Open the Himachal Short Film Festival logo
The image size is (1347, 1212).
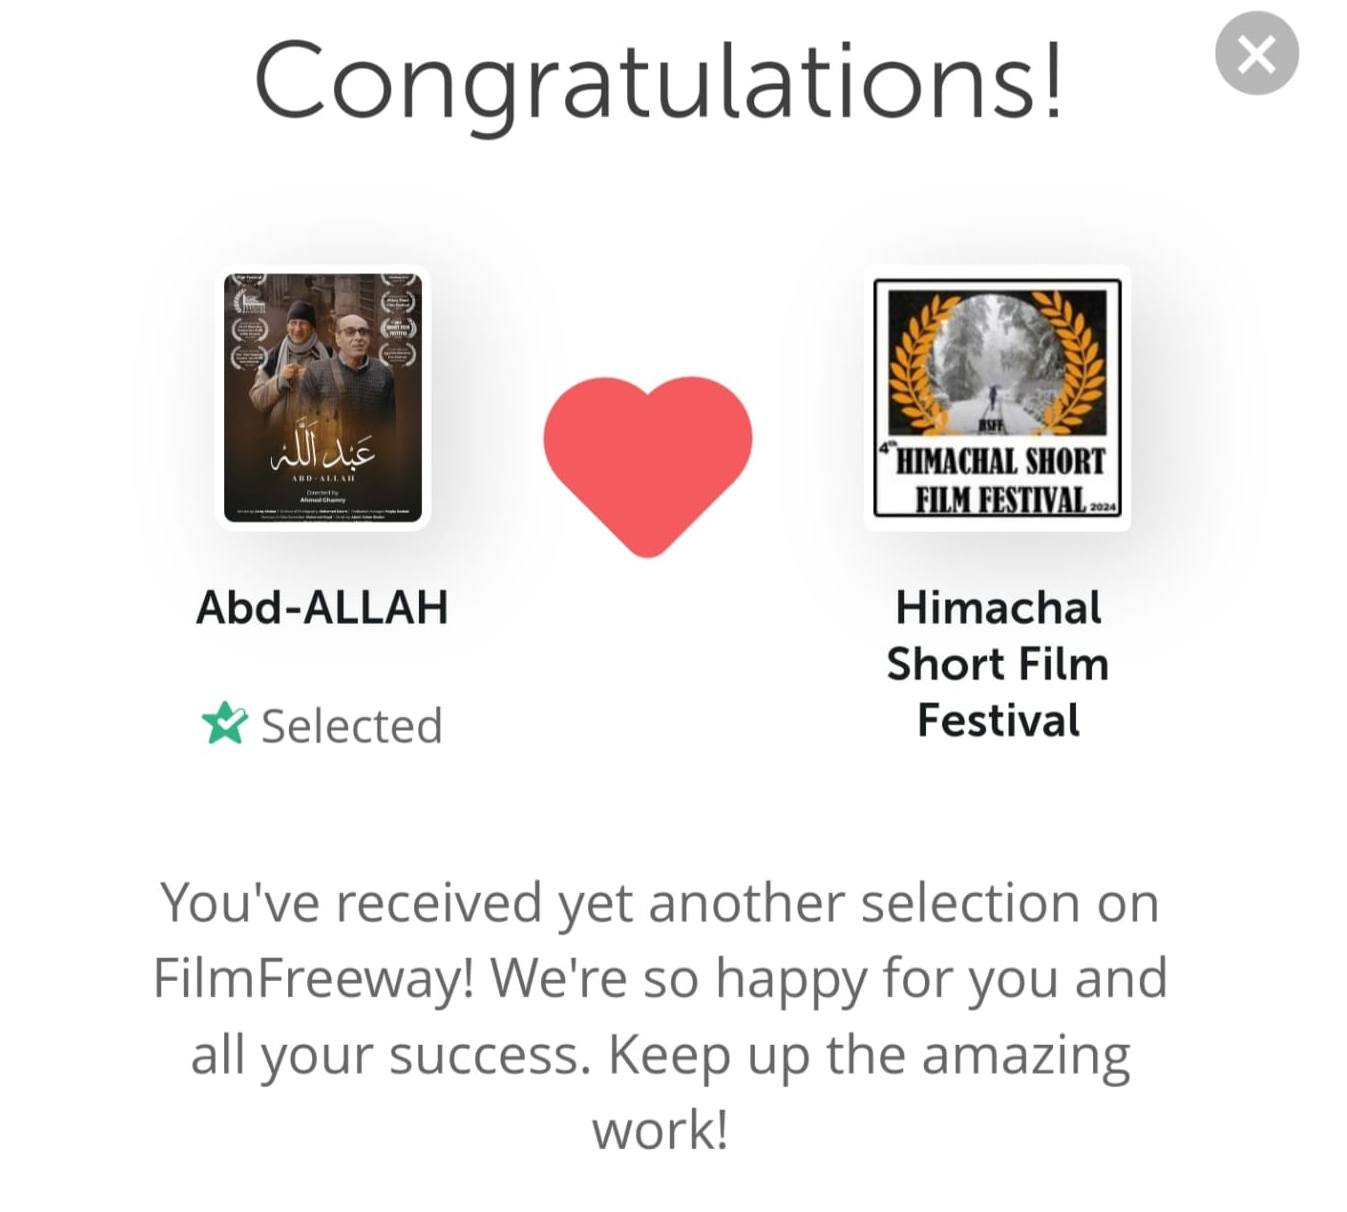point(997,398)
